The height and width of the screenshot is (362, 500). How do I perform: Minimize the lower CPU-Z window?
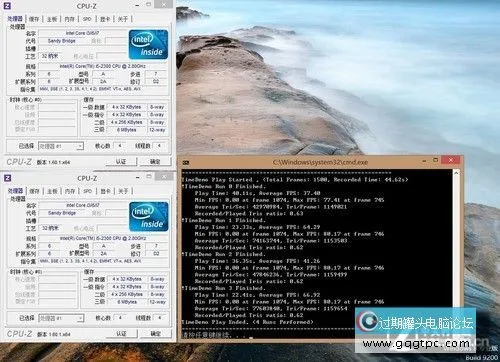[137, 177]
